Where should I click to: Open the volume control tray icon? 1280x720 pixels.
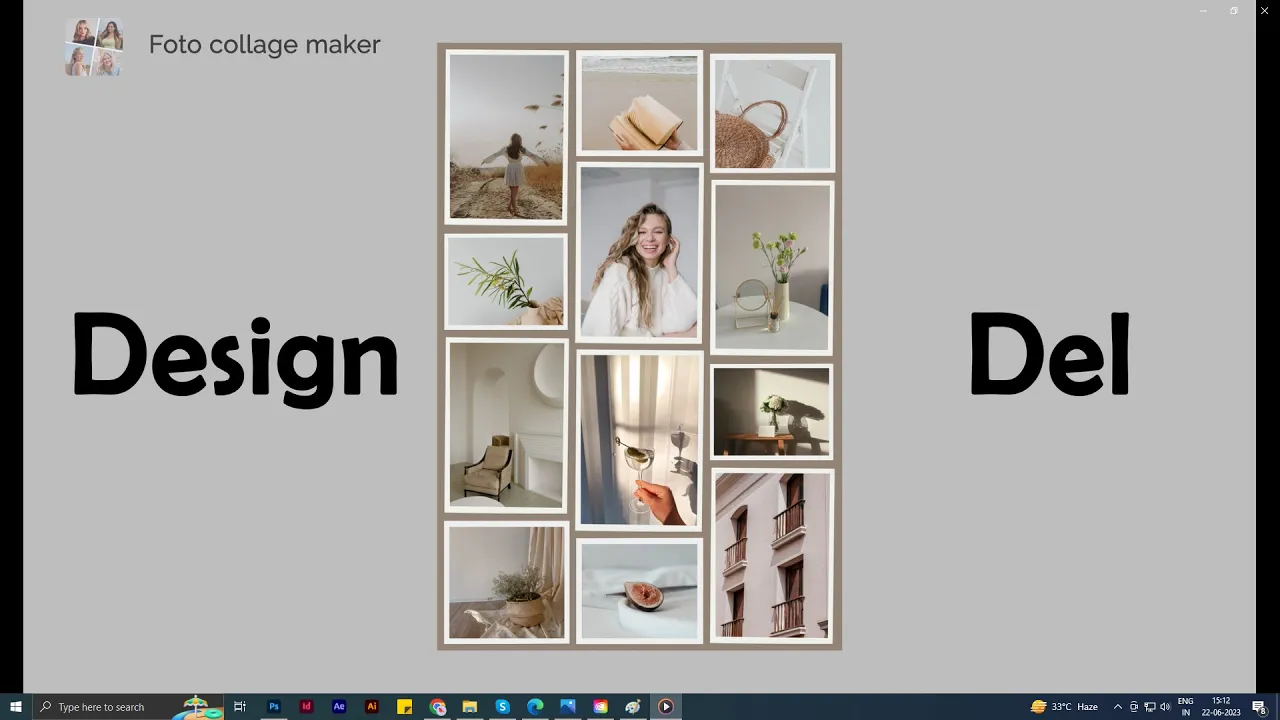point(1165,707)
